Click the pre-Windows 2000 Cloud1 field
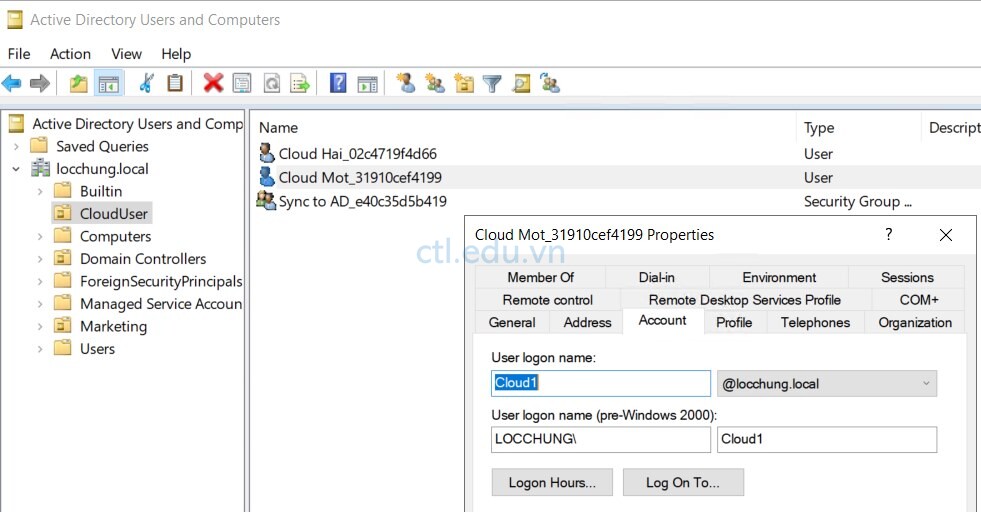Viewport: 981px width, 512px height. tap(826, 439)
